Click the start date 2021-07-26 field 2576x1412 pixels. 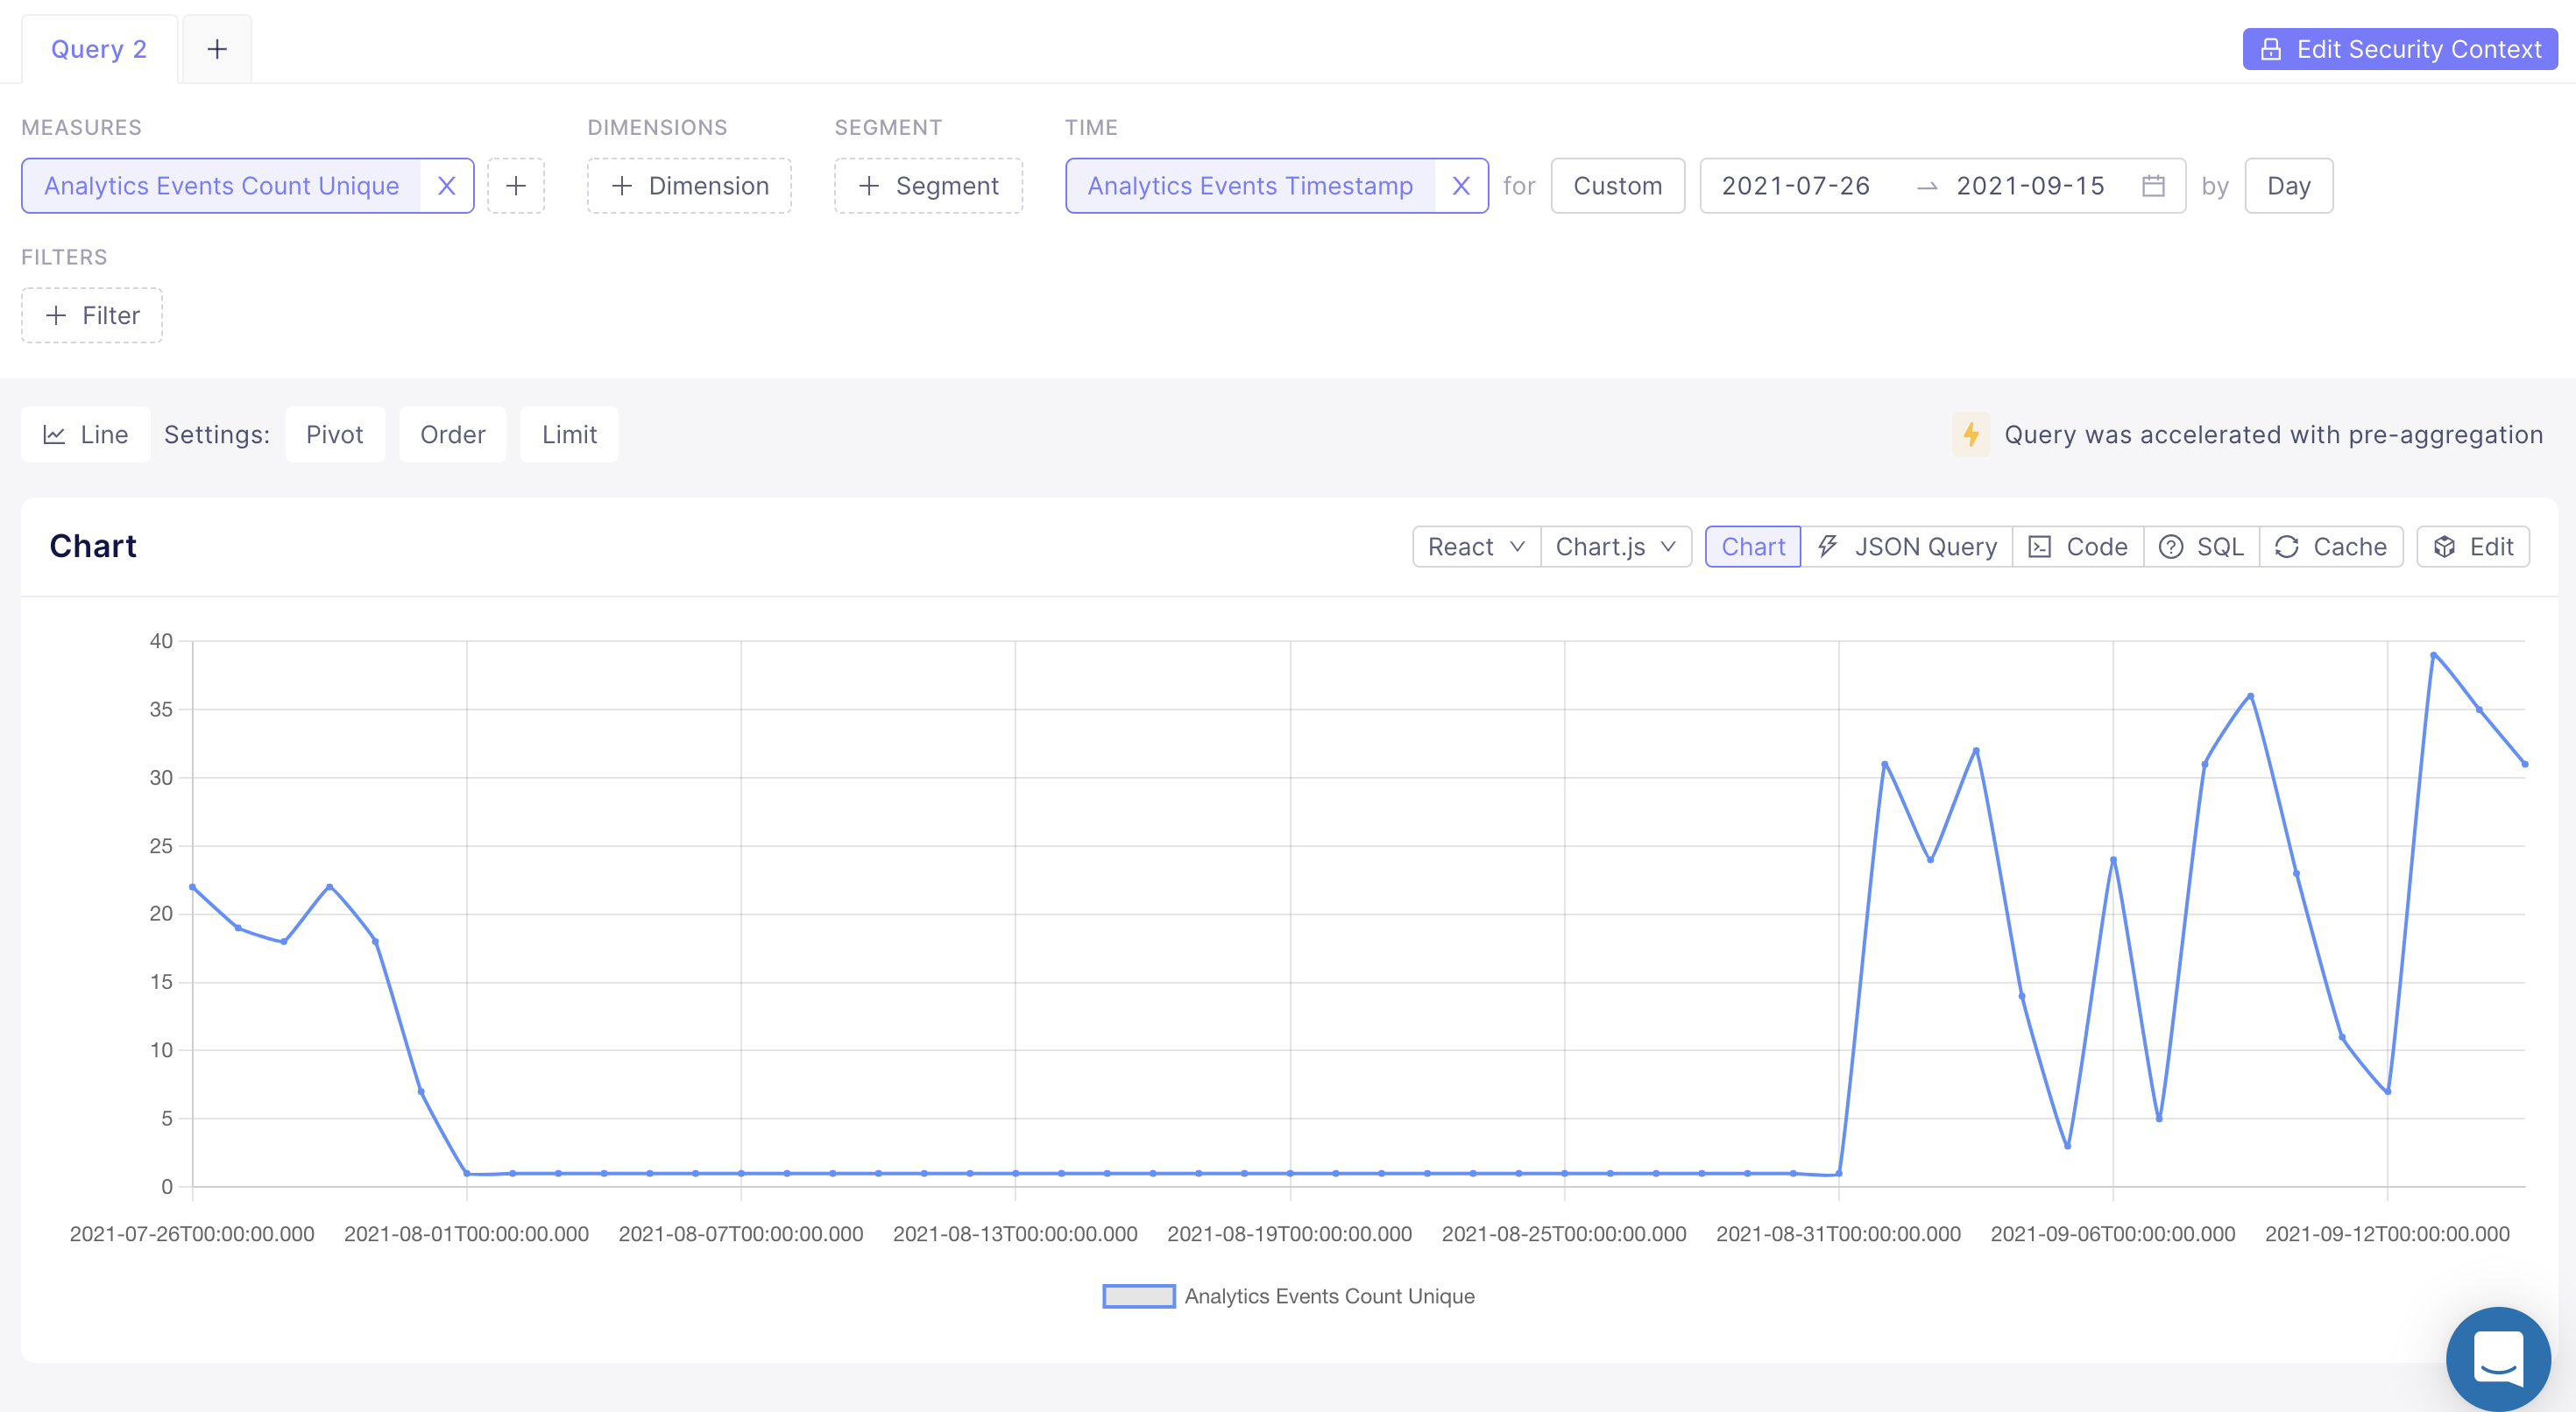[1795, 186]
